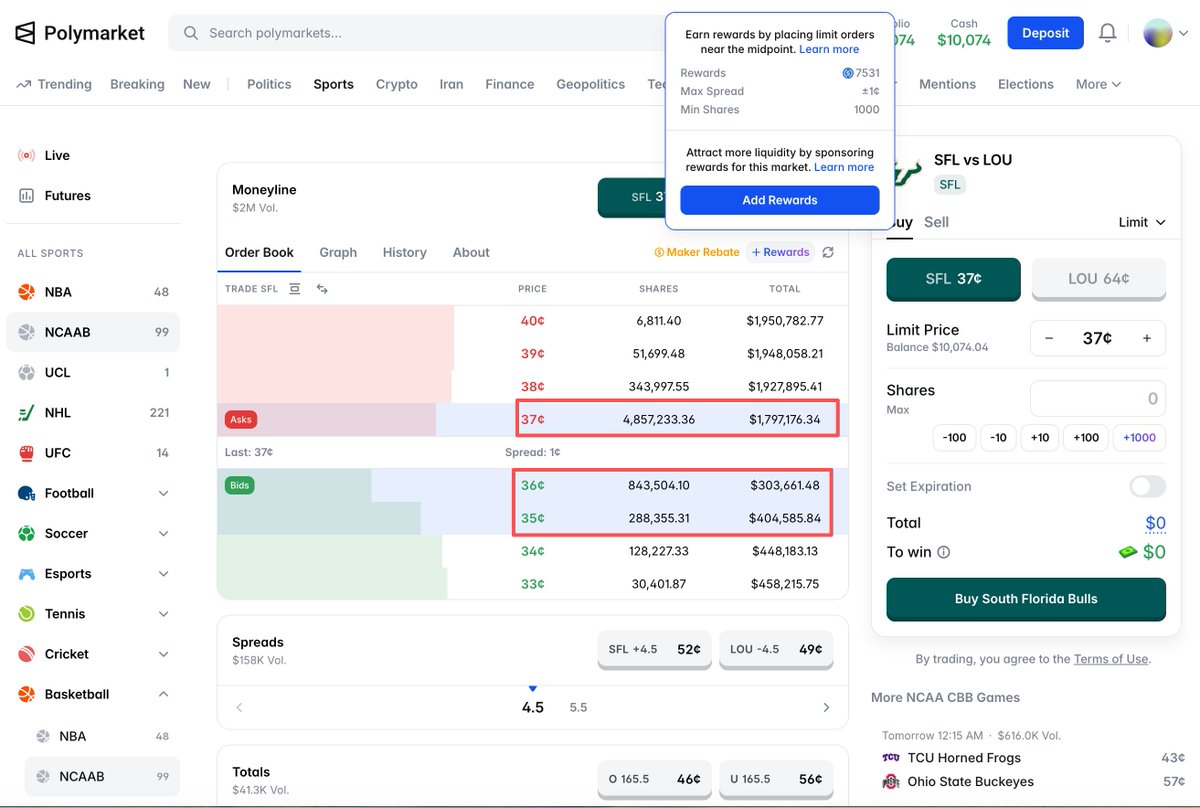Expand the Esports sidebar section
This screenshot has width=1200, height=808.
click(164, 574)
